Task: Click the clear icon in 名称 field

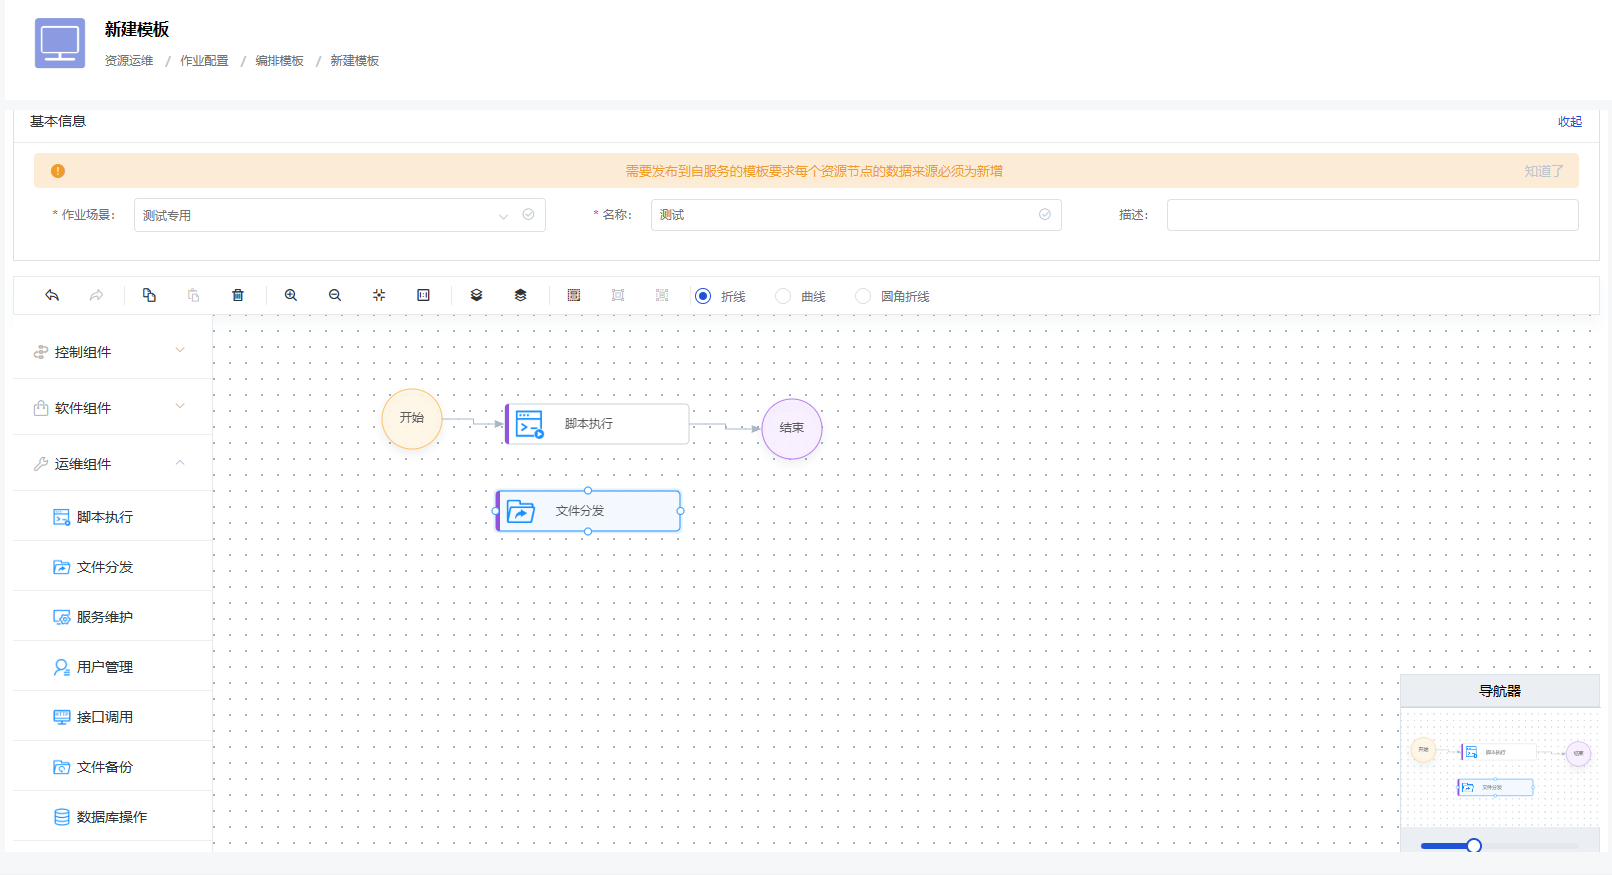Action: tap(1045, 214)
